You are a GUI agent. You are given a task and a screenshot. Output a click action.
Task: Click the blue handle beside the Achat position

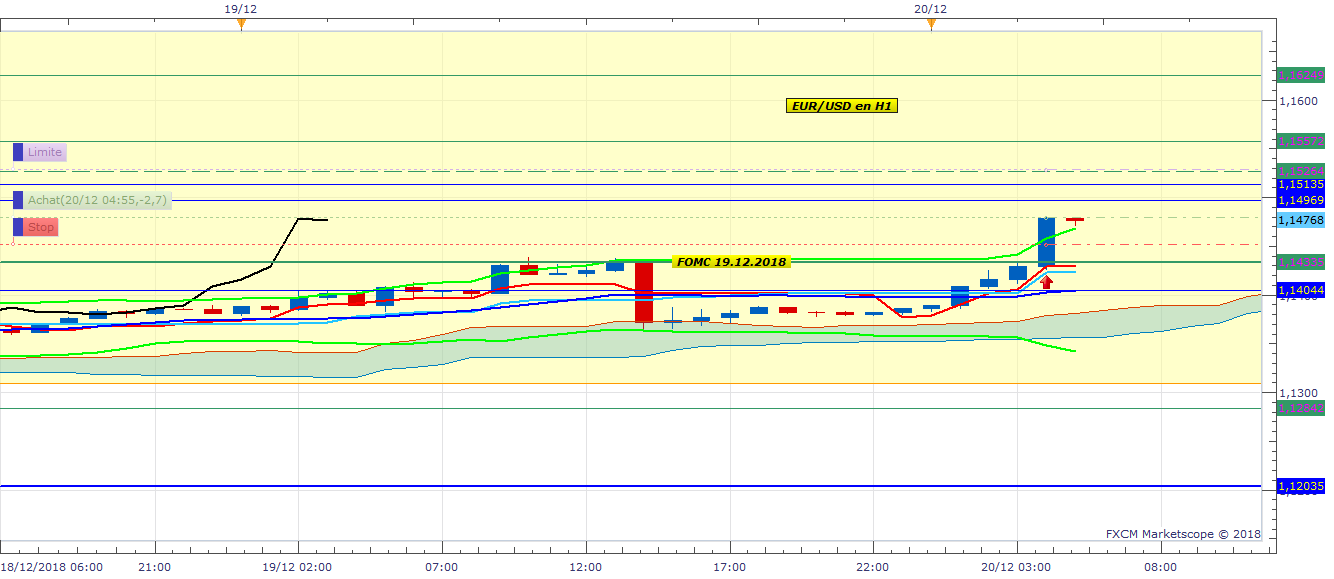[x=18, y=200]
